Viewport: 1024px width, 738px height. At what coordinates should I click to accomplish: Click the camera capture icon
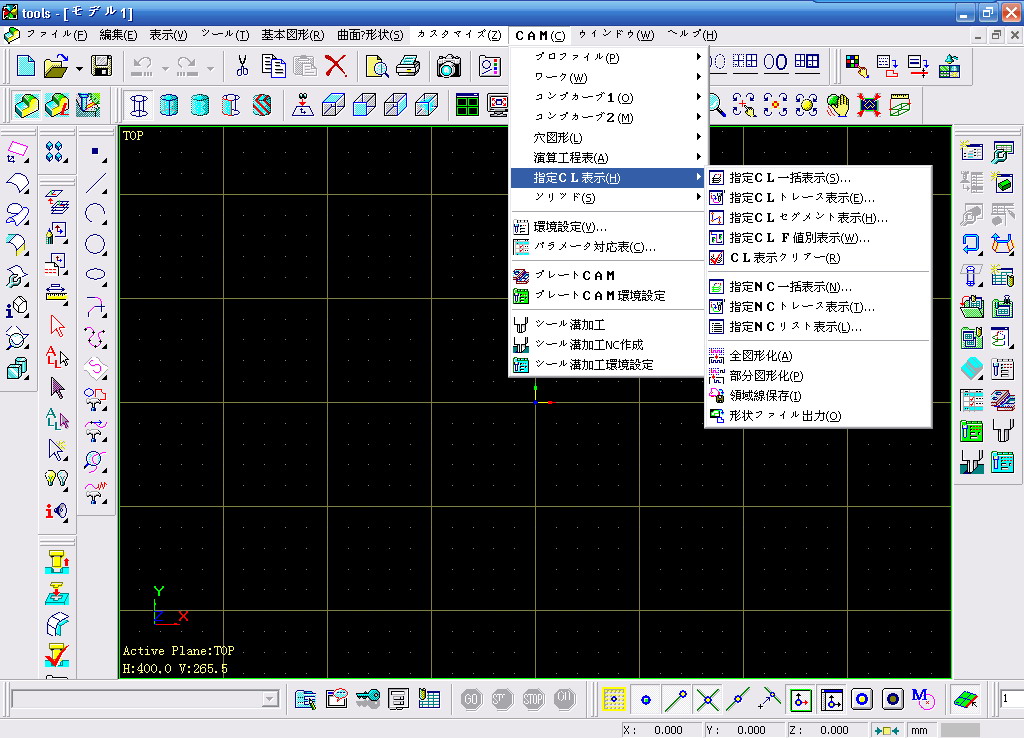(x=449, y=66)
